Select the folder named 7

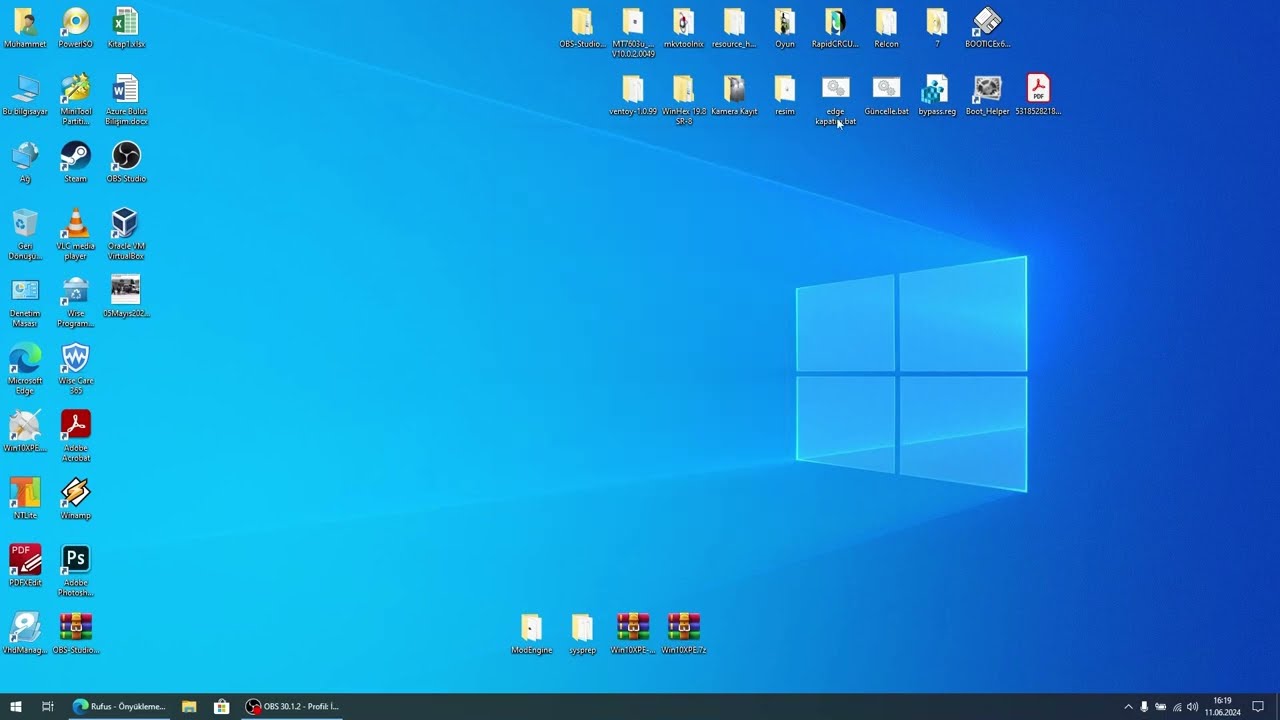pyautogui.click(x=937, y=28)
